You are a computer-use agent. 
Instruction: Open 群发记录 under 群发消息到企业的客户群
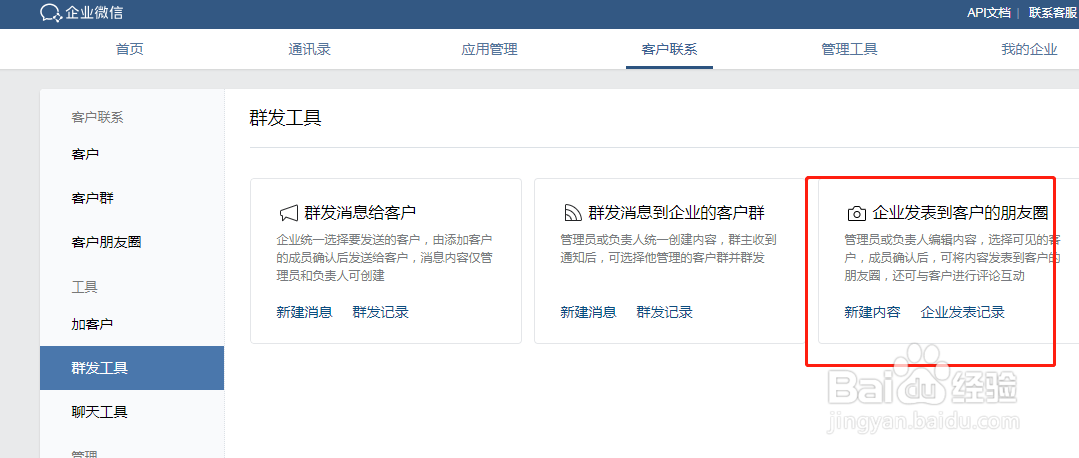point(665,312)
